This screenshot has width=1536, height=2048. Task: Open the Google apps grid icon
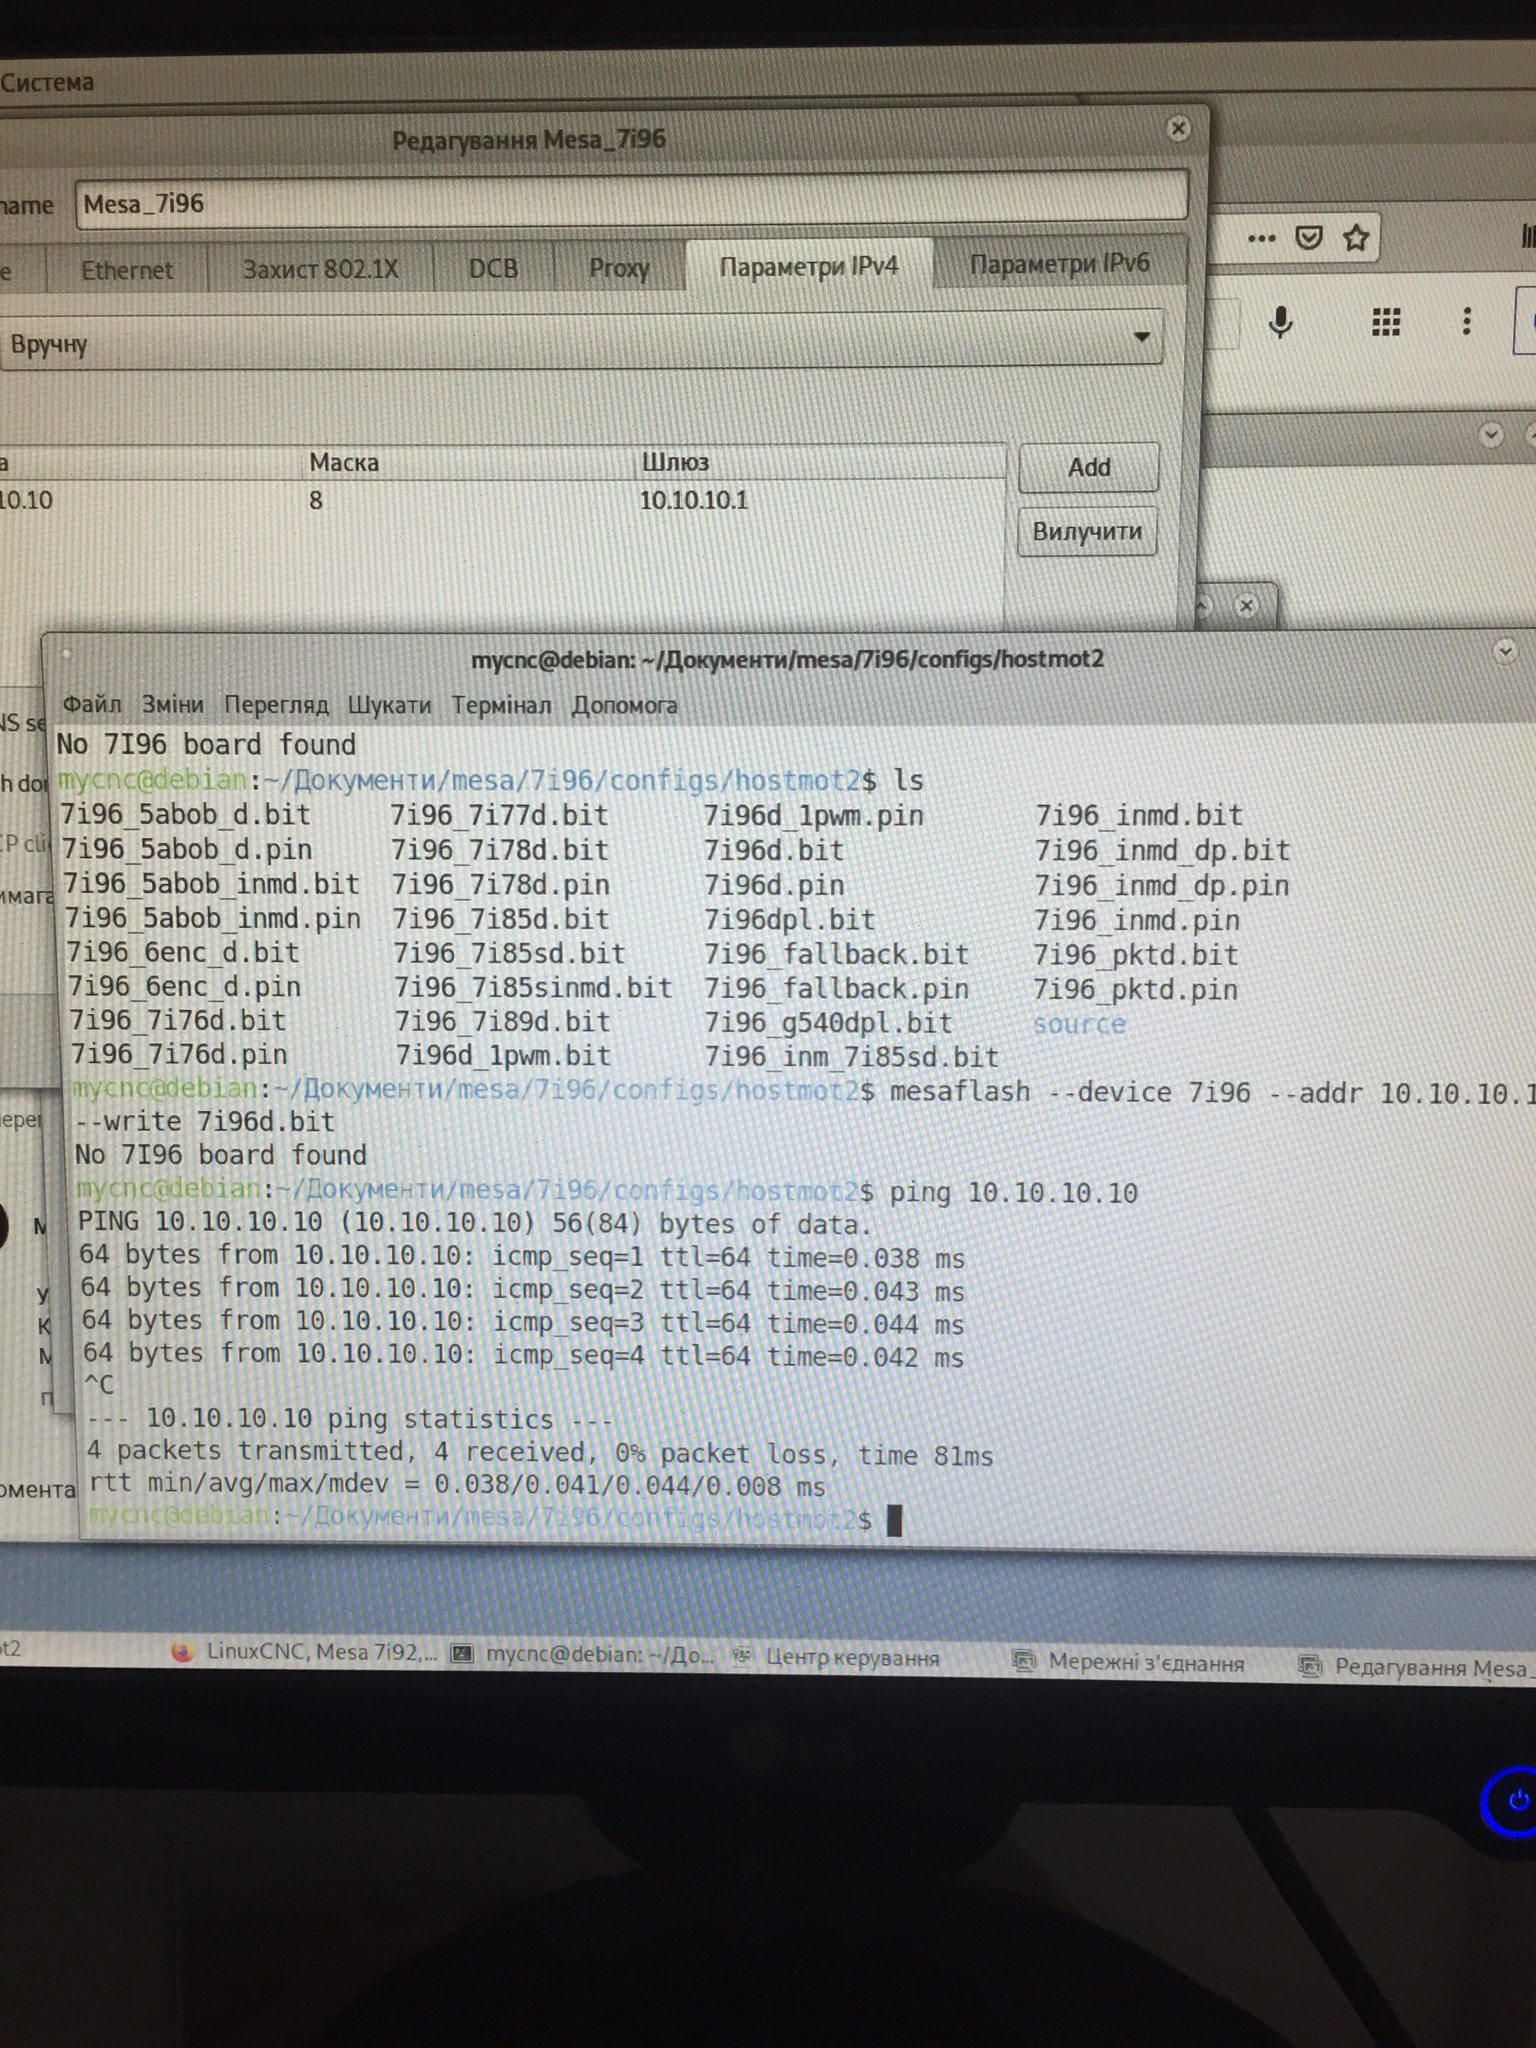1385,321
